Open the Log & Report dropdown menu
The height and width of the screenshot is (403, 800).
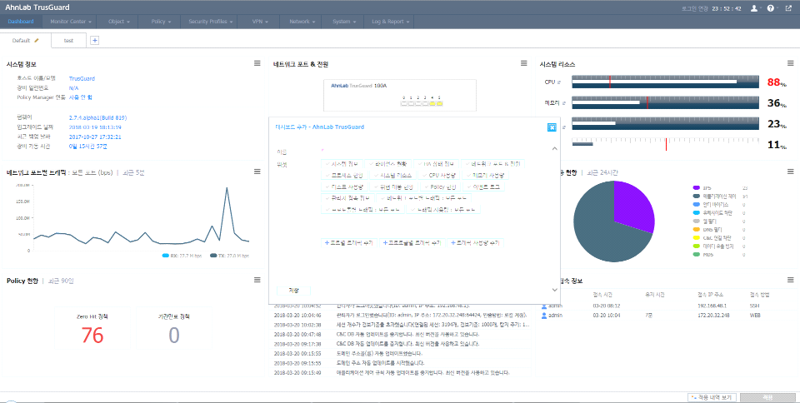click(390, 22)
